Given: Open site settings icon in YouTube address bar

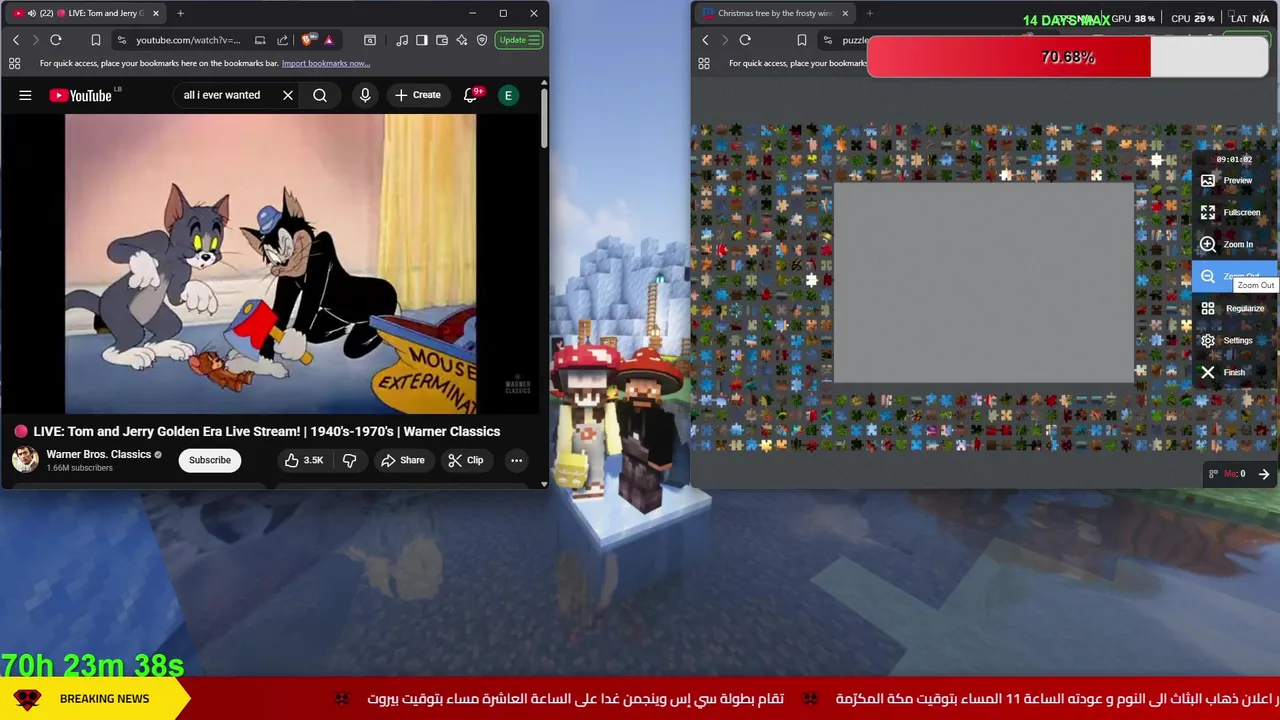Looking at the screenshot, I should coord(121,40).
